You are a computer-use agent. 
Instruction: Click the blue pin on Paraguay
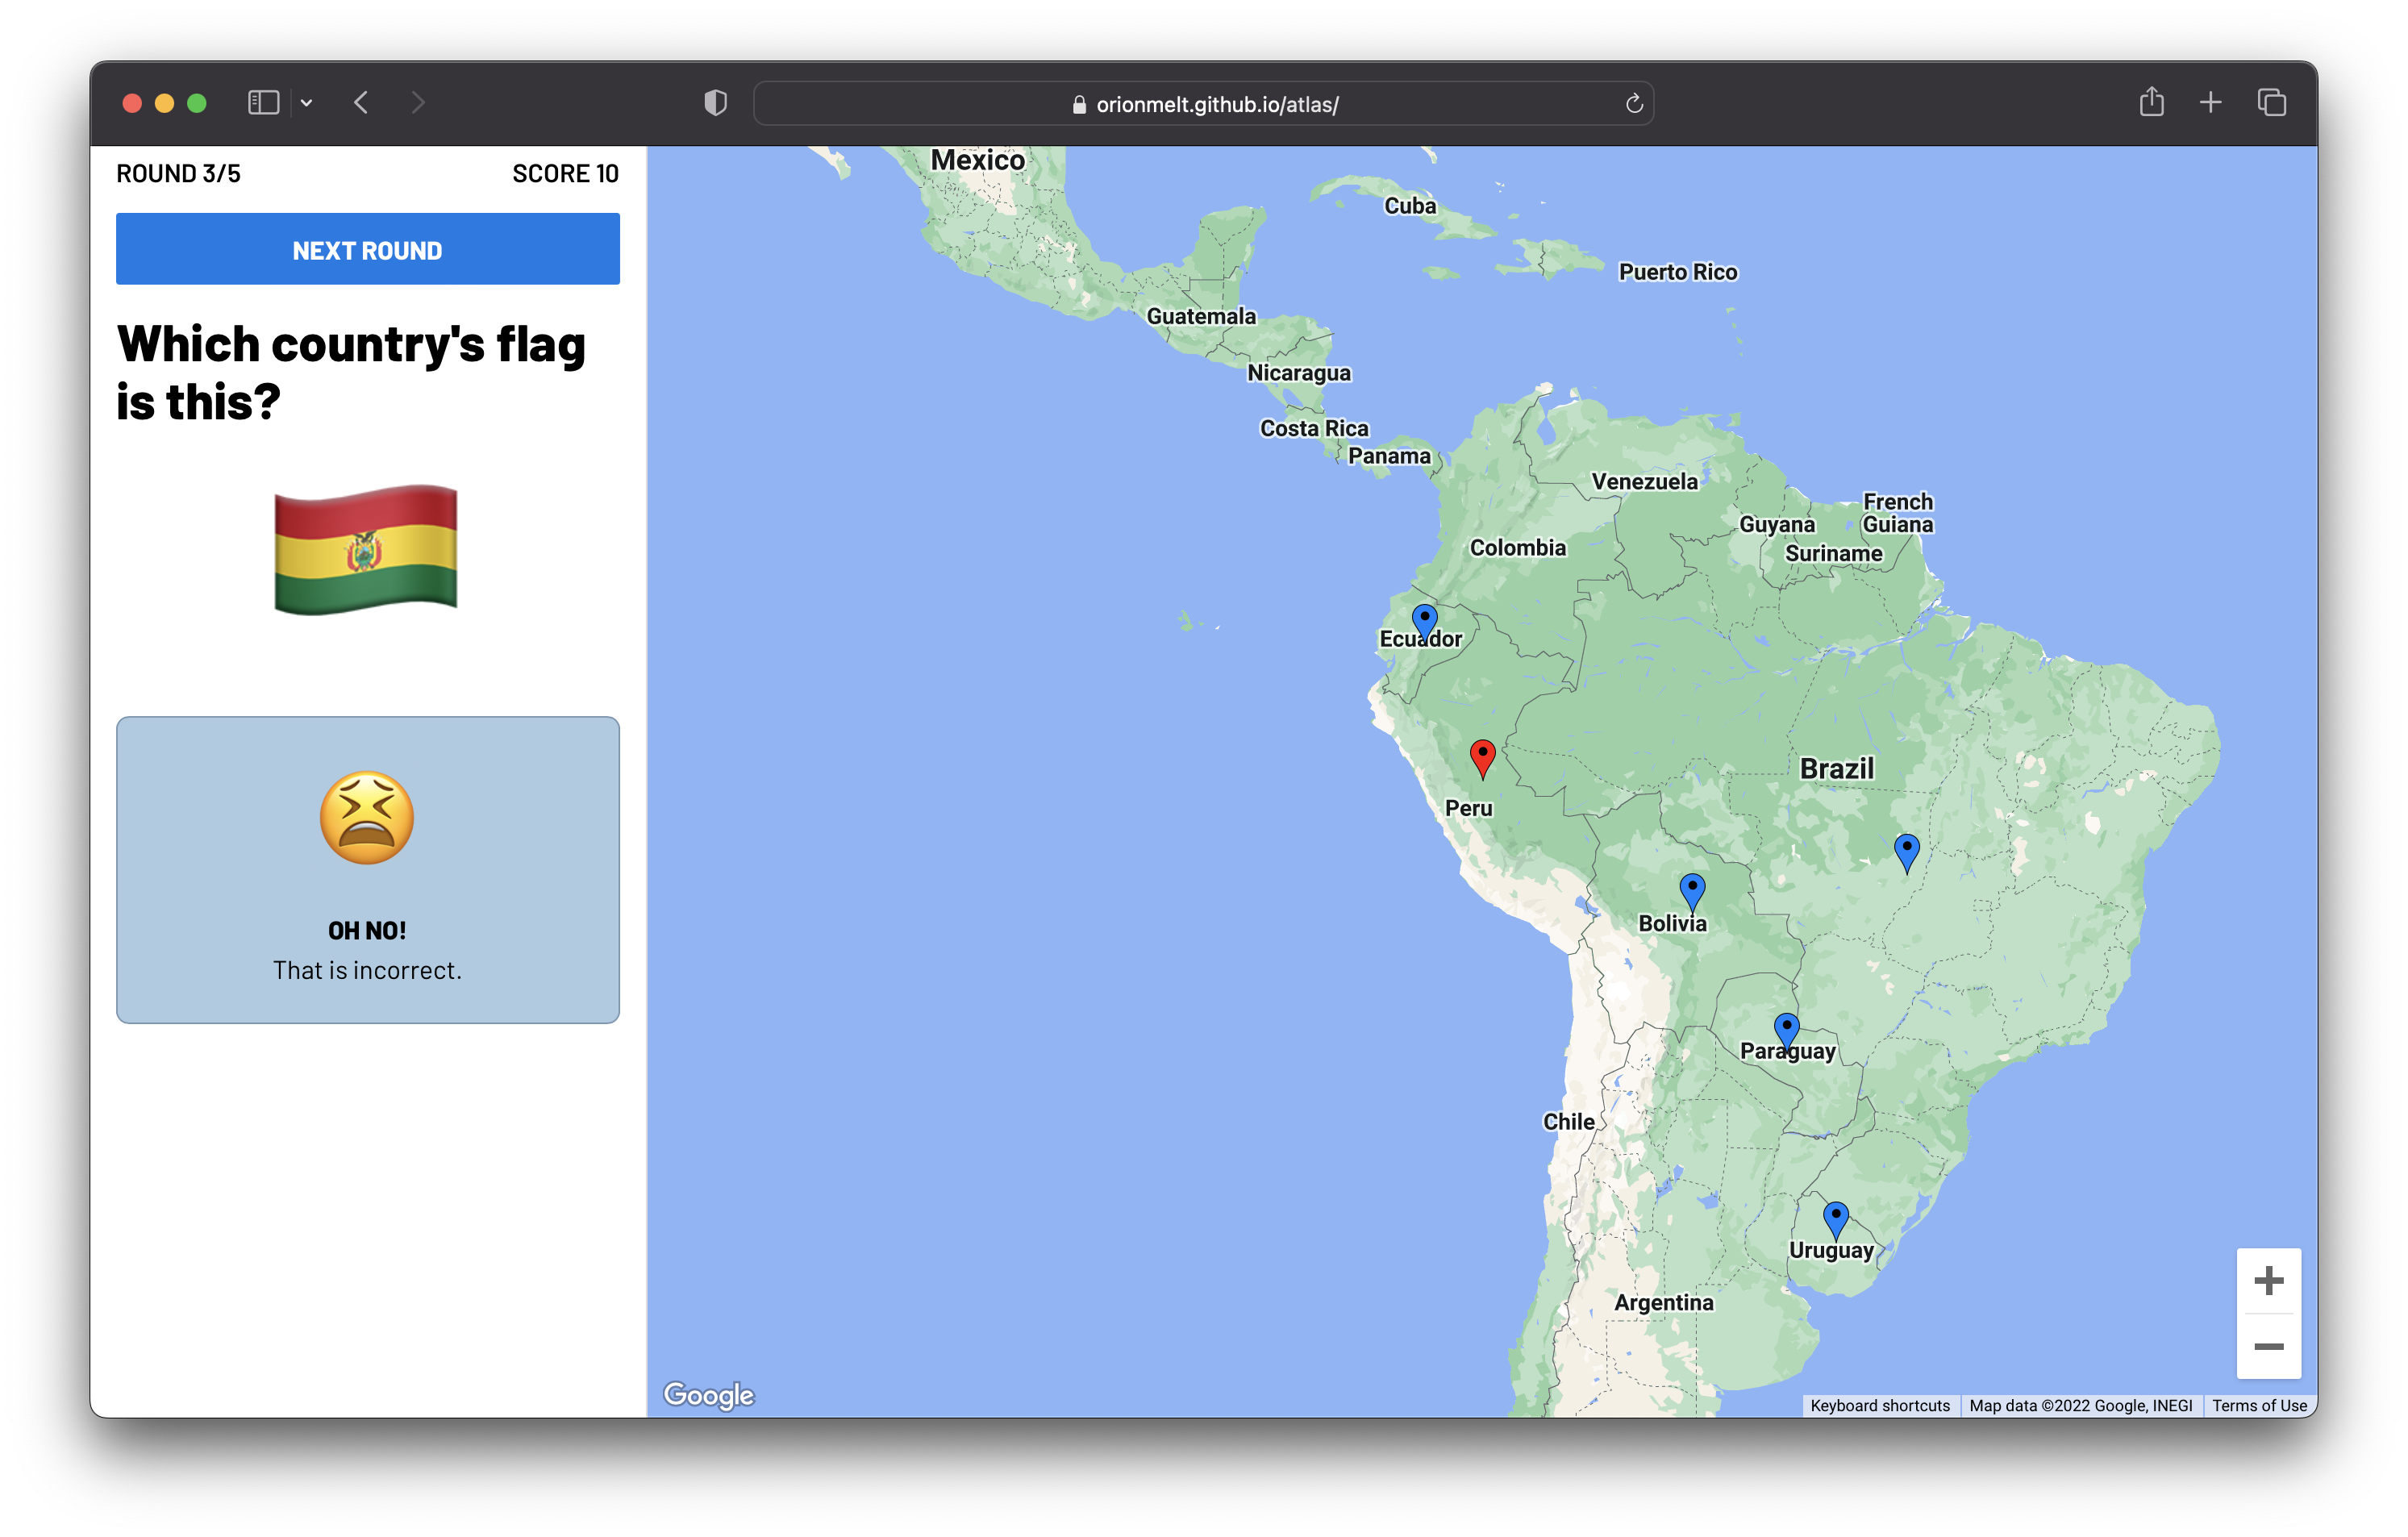pos(1786,1029)
